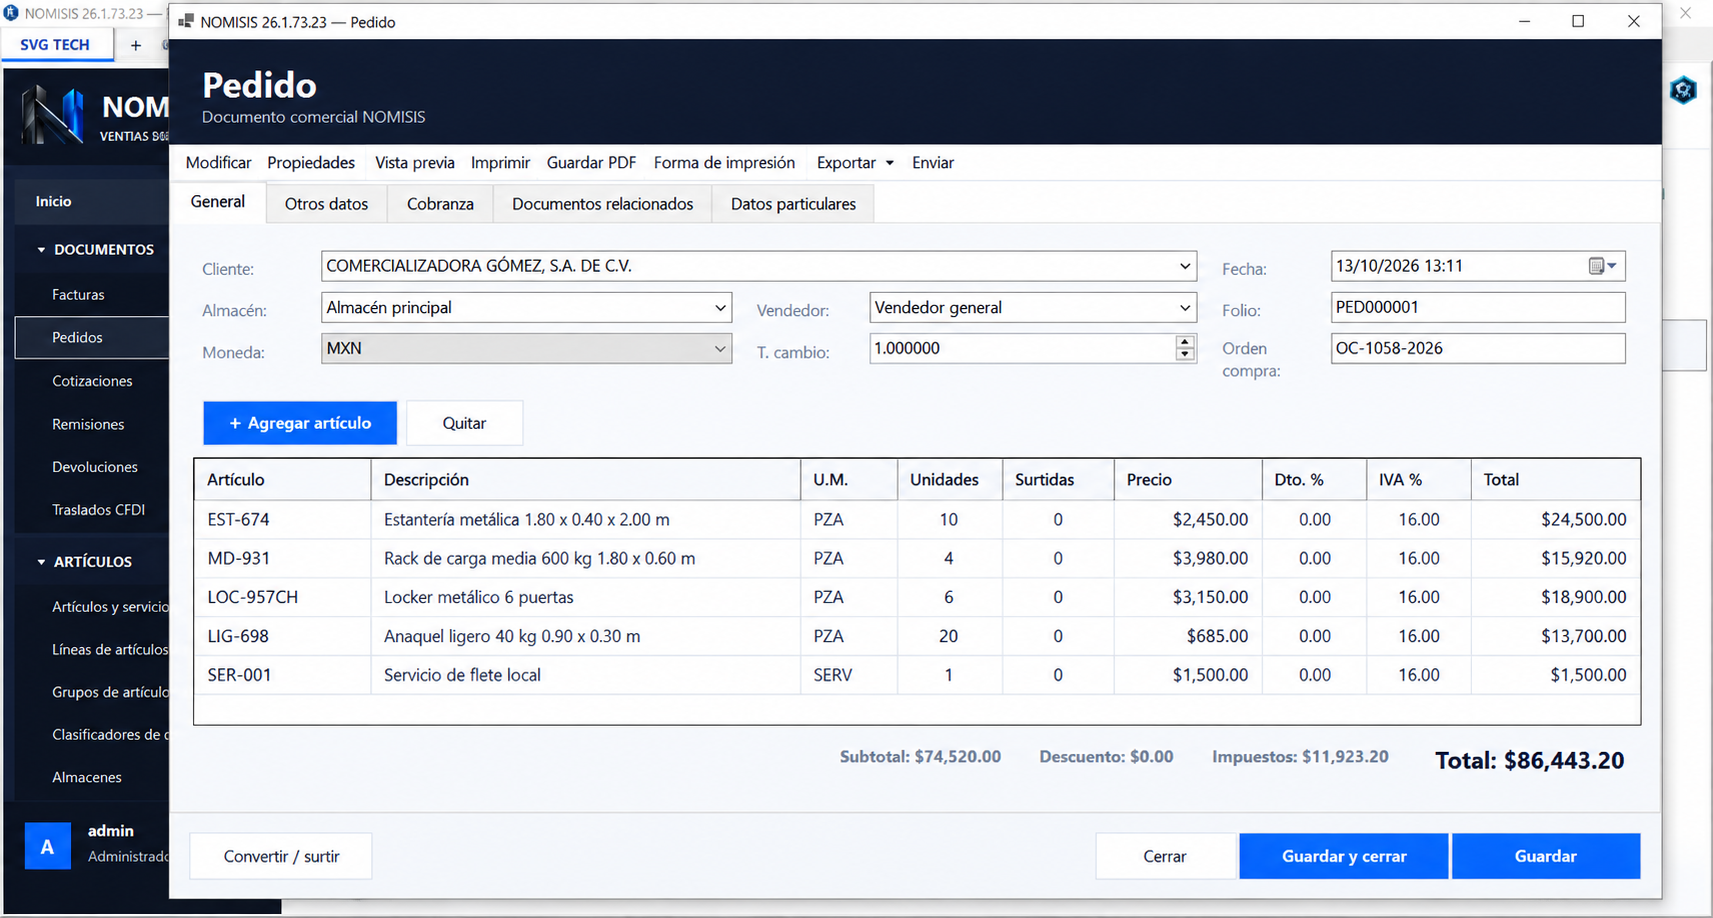Switch to the Cobranza tab
Screen dimensions: 1713x918
440,204
